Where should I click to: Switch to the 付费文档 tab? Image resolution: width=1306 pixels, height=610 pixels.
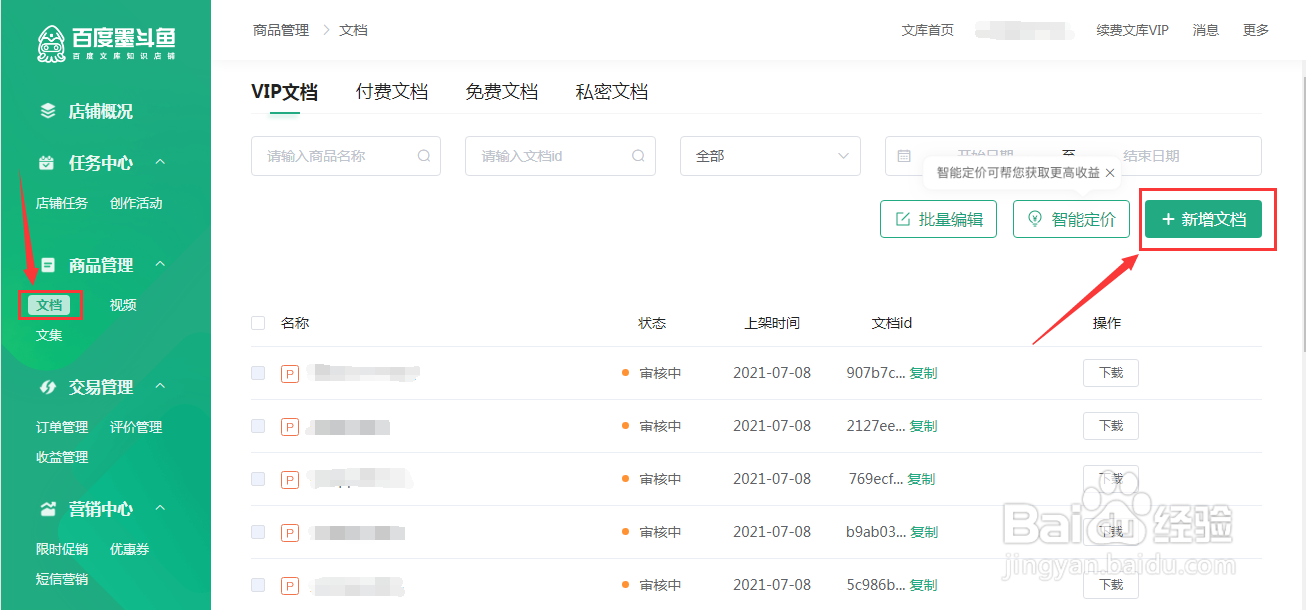click(x=392, y=91)
